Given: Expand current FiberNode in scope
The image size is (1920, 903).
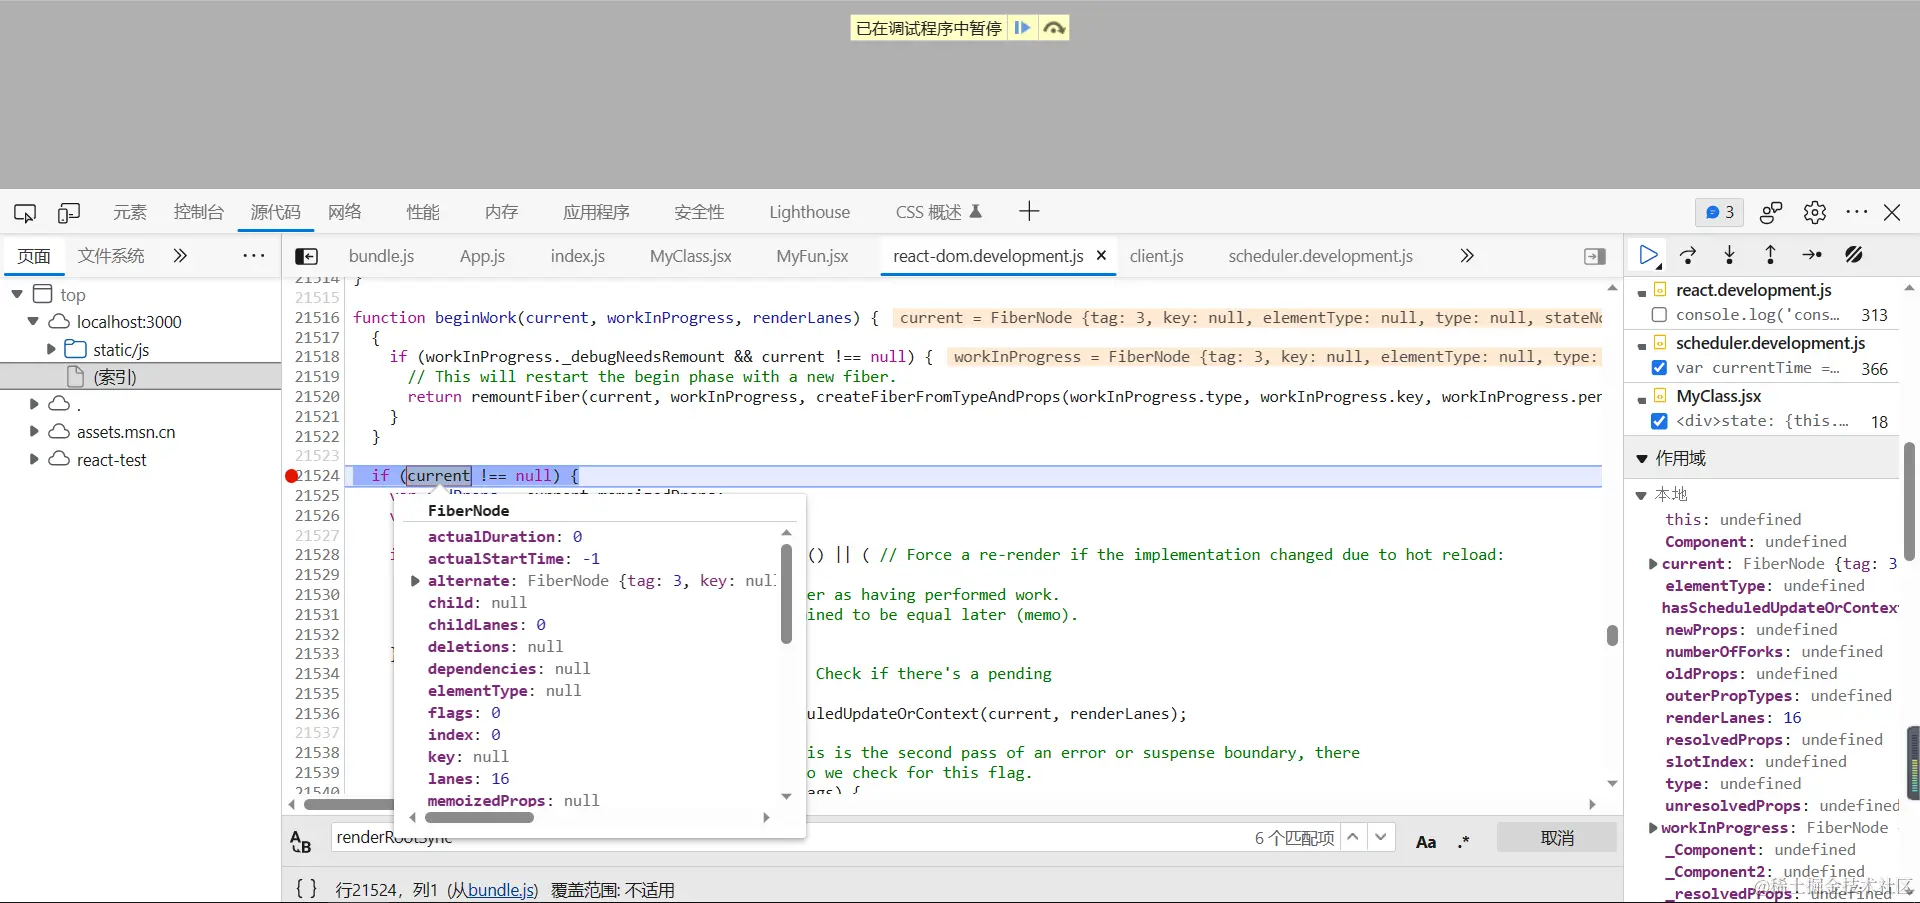Looking at the screenshot, I should (1653, 564).
